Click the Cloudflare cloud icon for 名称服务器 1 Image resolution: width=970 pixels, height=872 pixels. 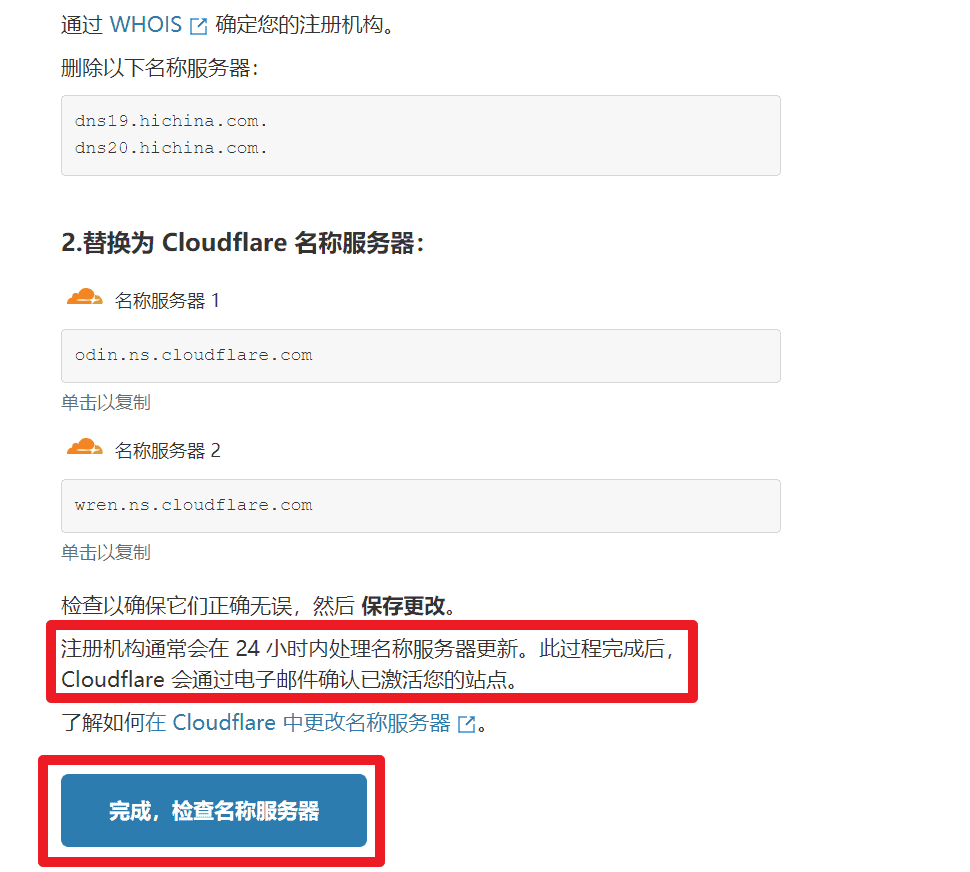(x=85, y=297)
